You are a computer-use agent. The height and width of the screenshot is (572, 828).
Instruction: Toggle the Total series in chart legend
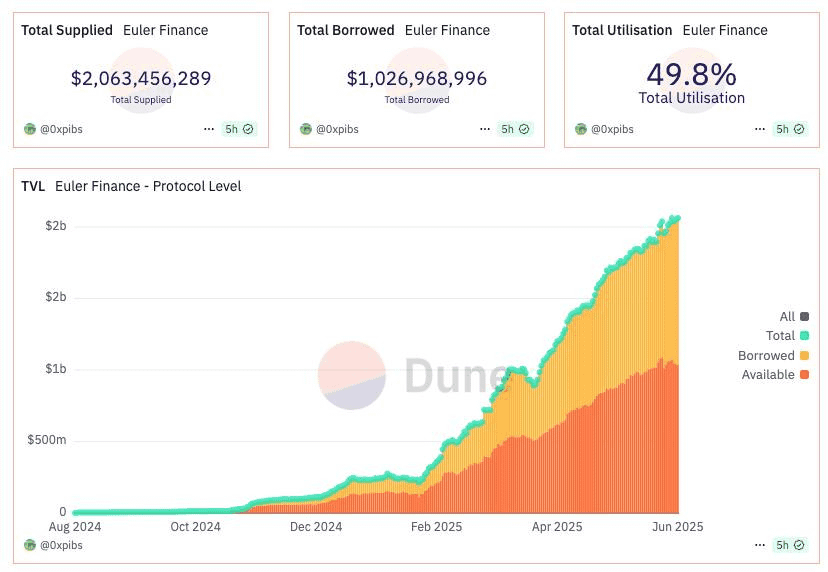[x=787, y=335]
